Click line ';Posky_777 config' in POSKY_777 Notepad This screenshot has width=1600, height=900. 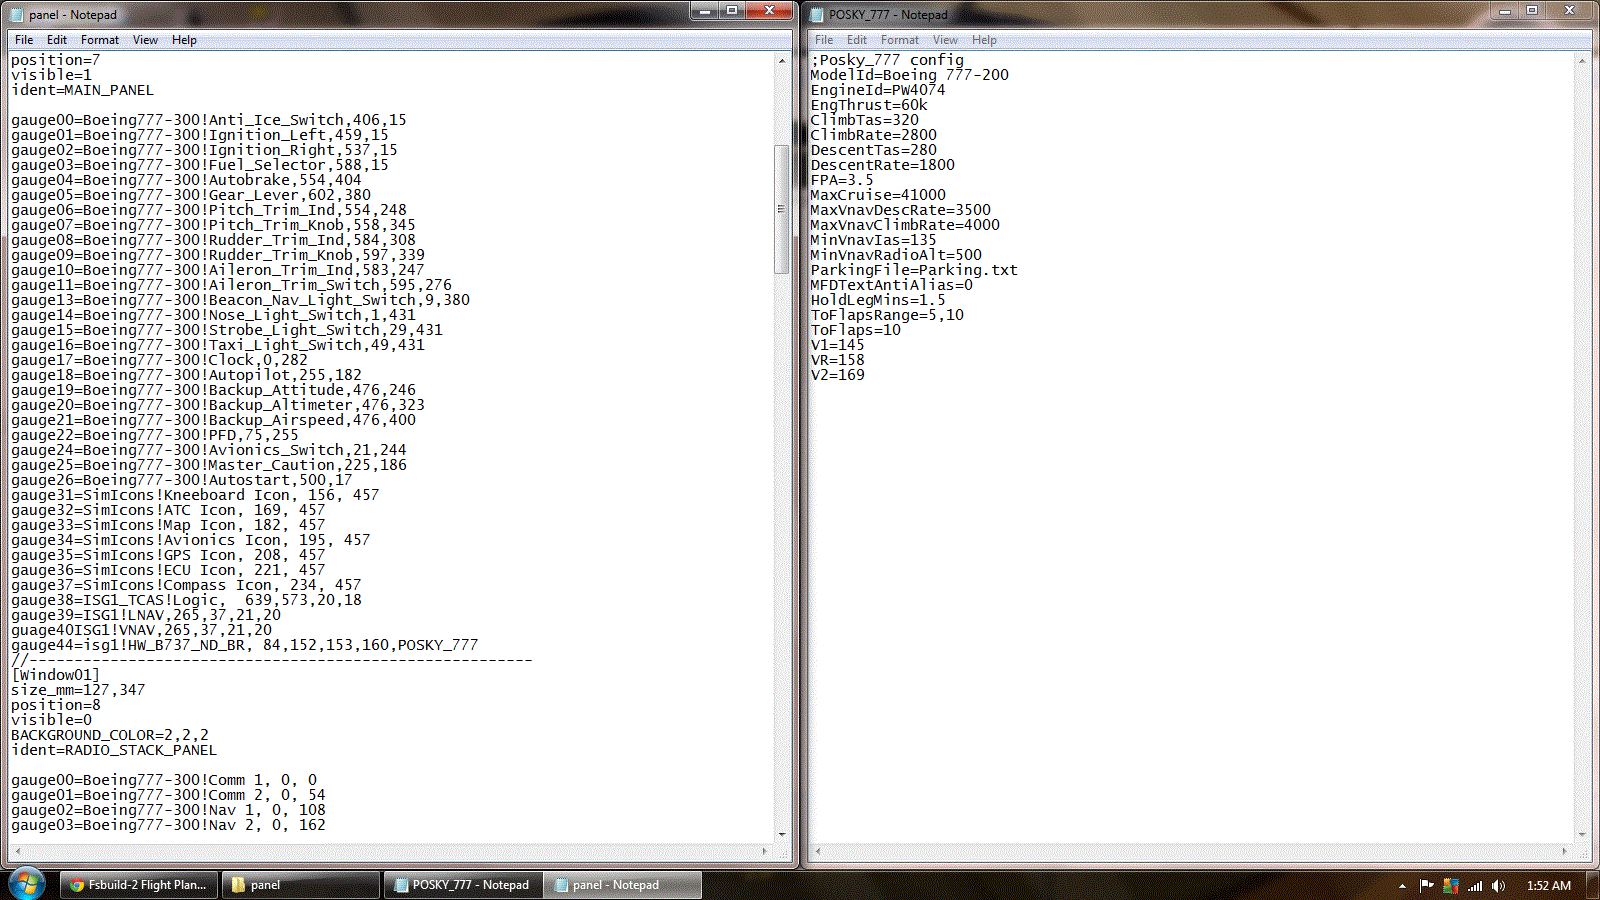pyautogui.click(x=887, y=60)
